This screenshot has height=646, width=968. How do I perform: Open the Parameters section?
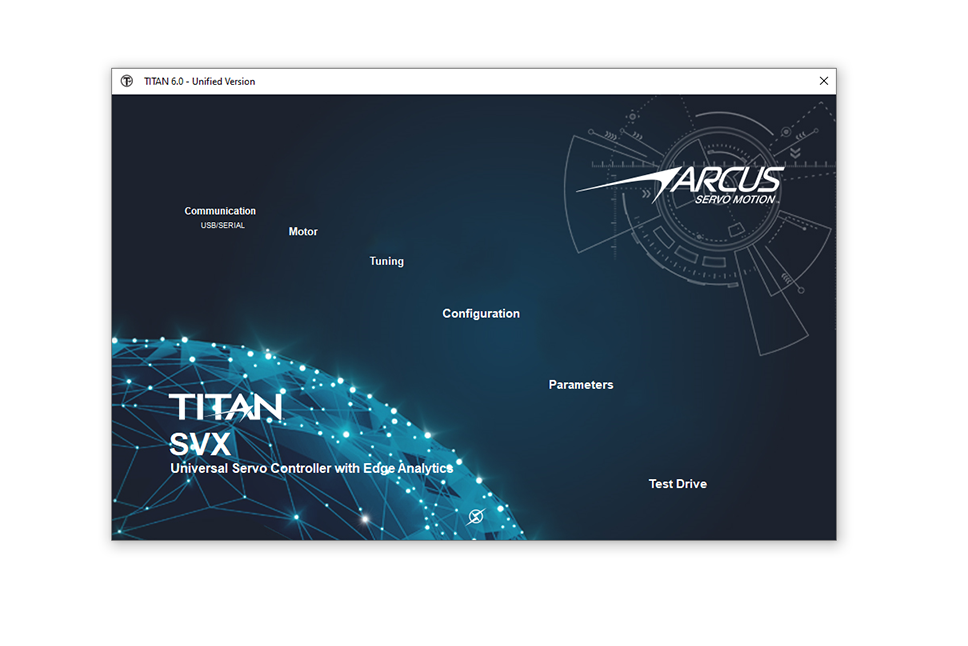581,385
